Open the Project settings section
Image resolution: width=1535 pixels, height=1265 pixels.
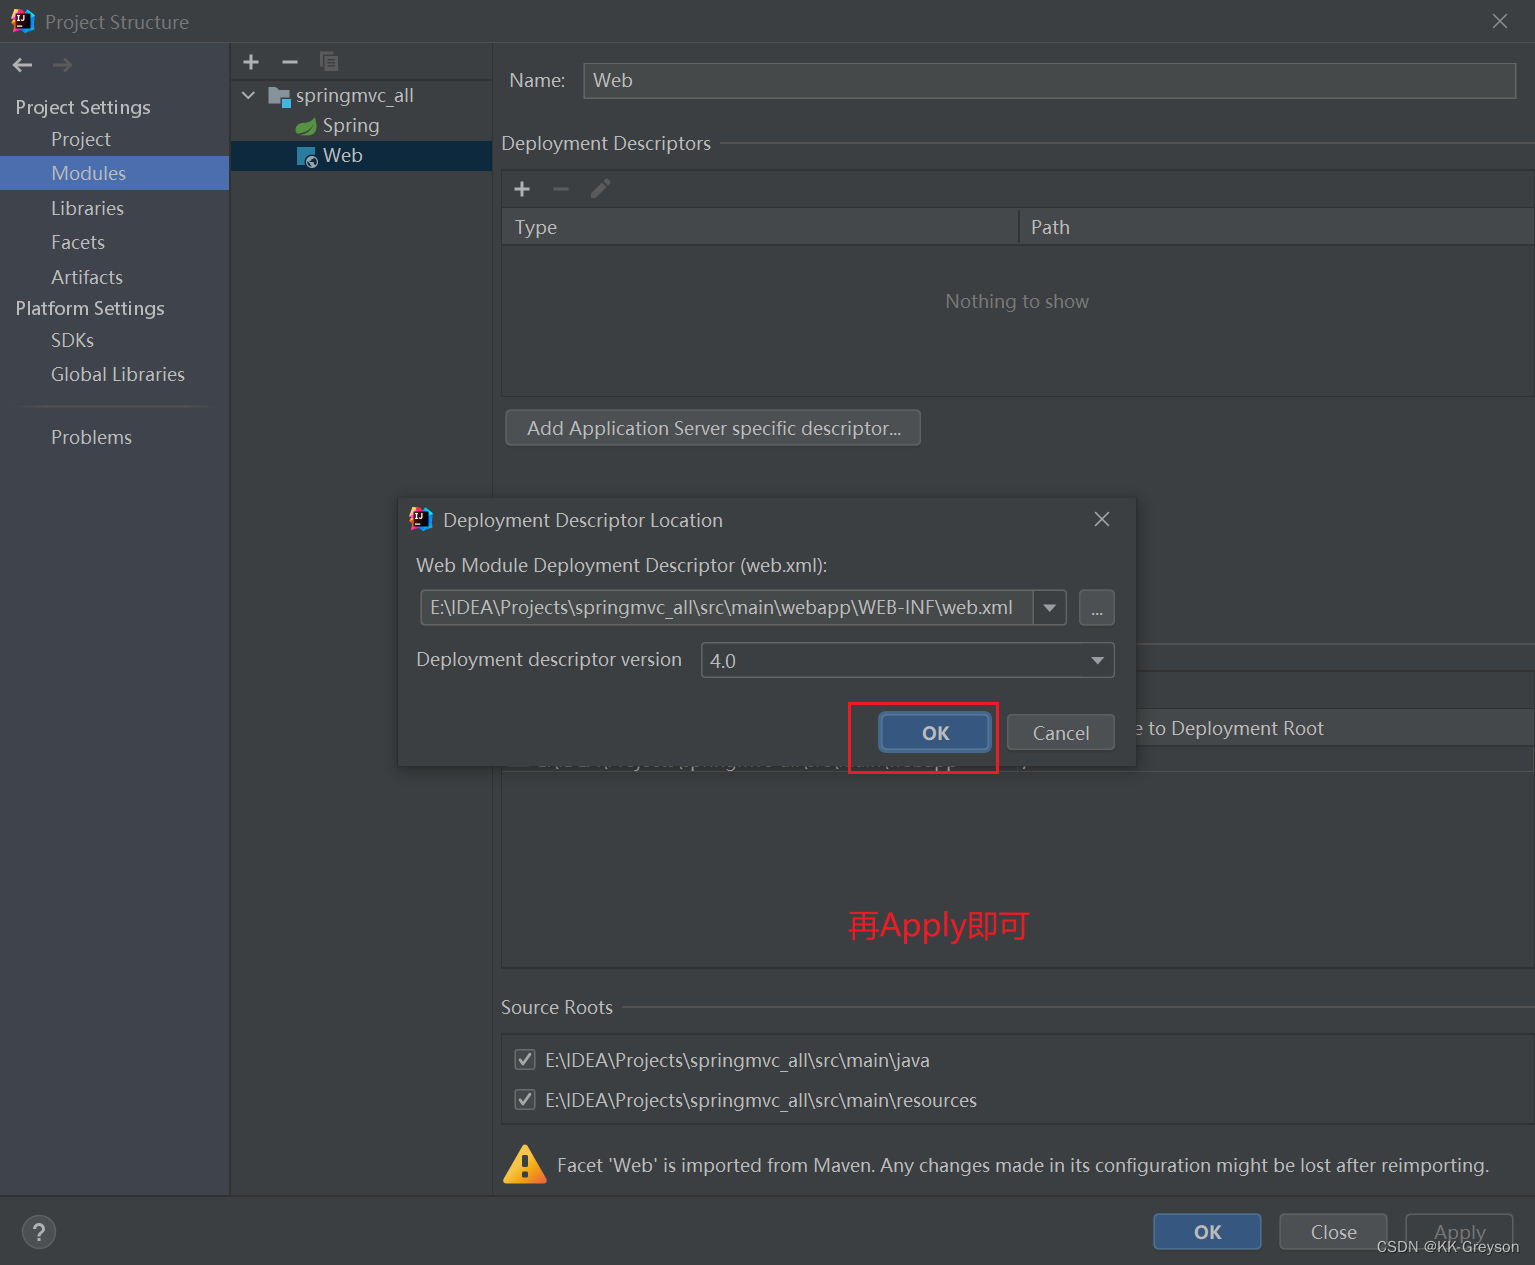81,139
